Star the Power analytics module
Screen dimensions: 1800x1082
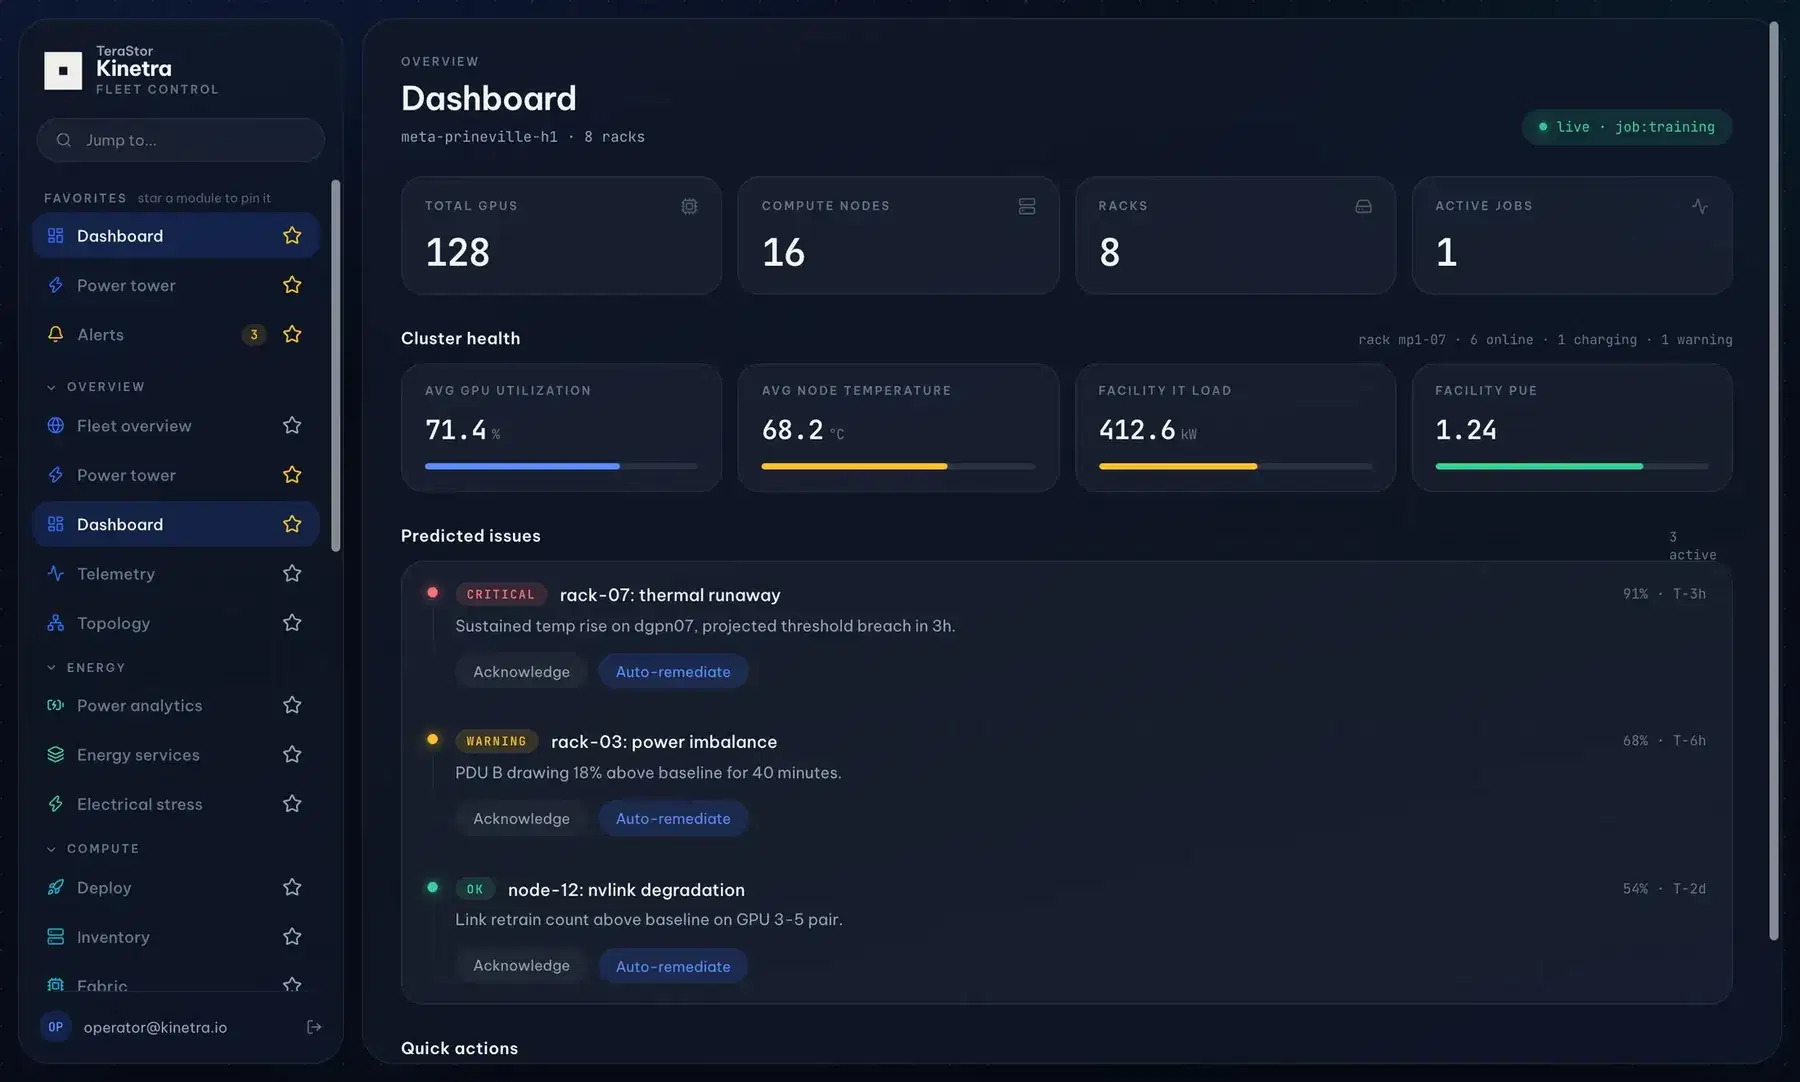[292, 705]
